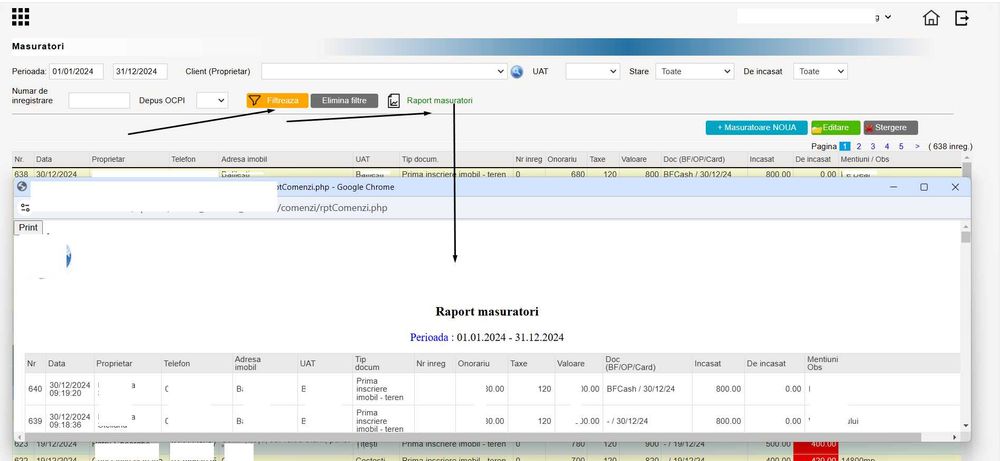The width and height of the screenshot is (1000, 461).
Task: Open the Client (Proprietar) dropdown
Action: coord(384,71)
